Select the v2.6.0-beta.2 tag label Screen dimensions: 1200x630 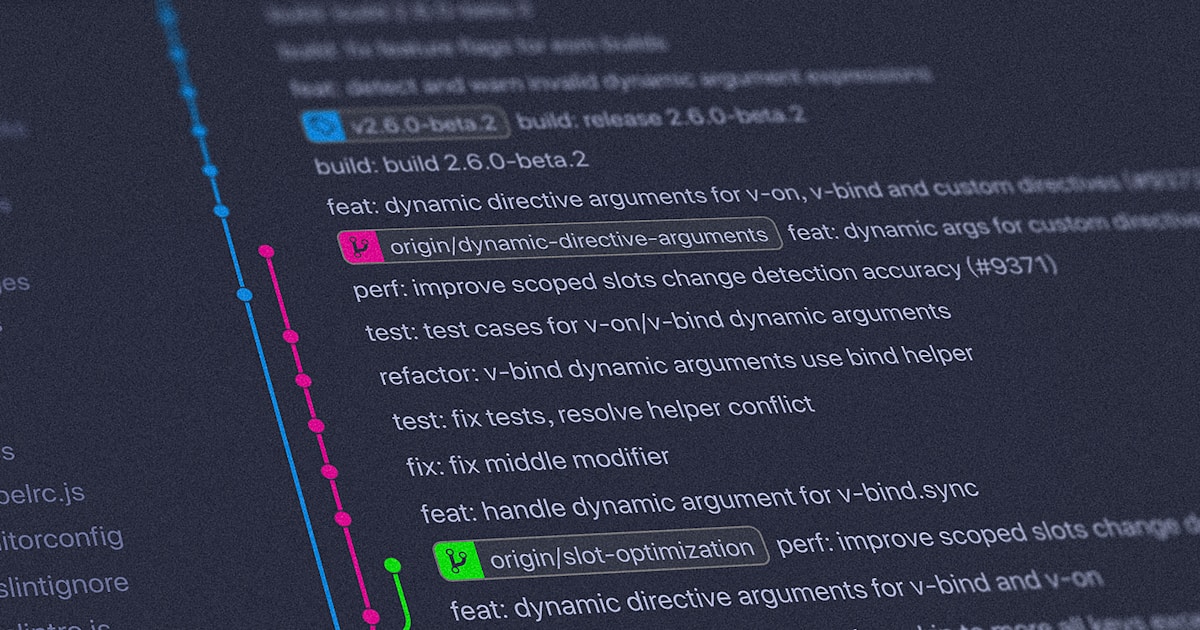(405, 123)
